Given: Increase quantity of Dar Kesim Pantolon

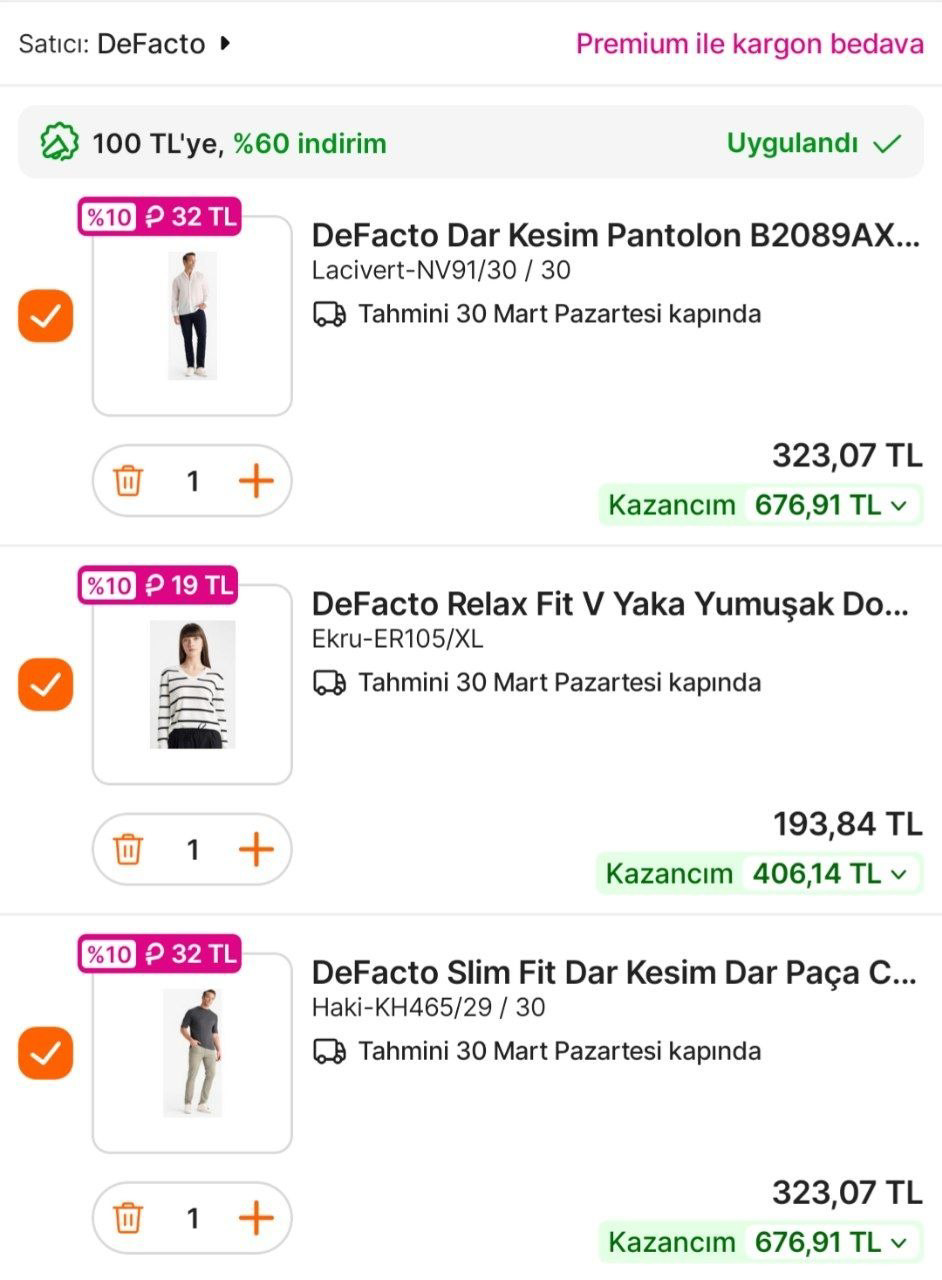Looking at the screenshot, I should pos(256,481).
